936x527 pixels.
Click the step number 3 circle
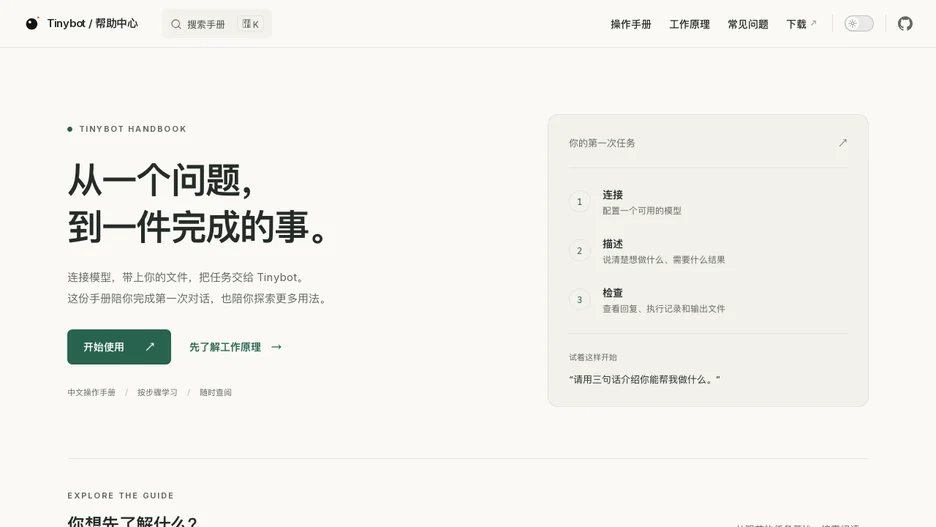[579, 300]
